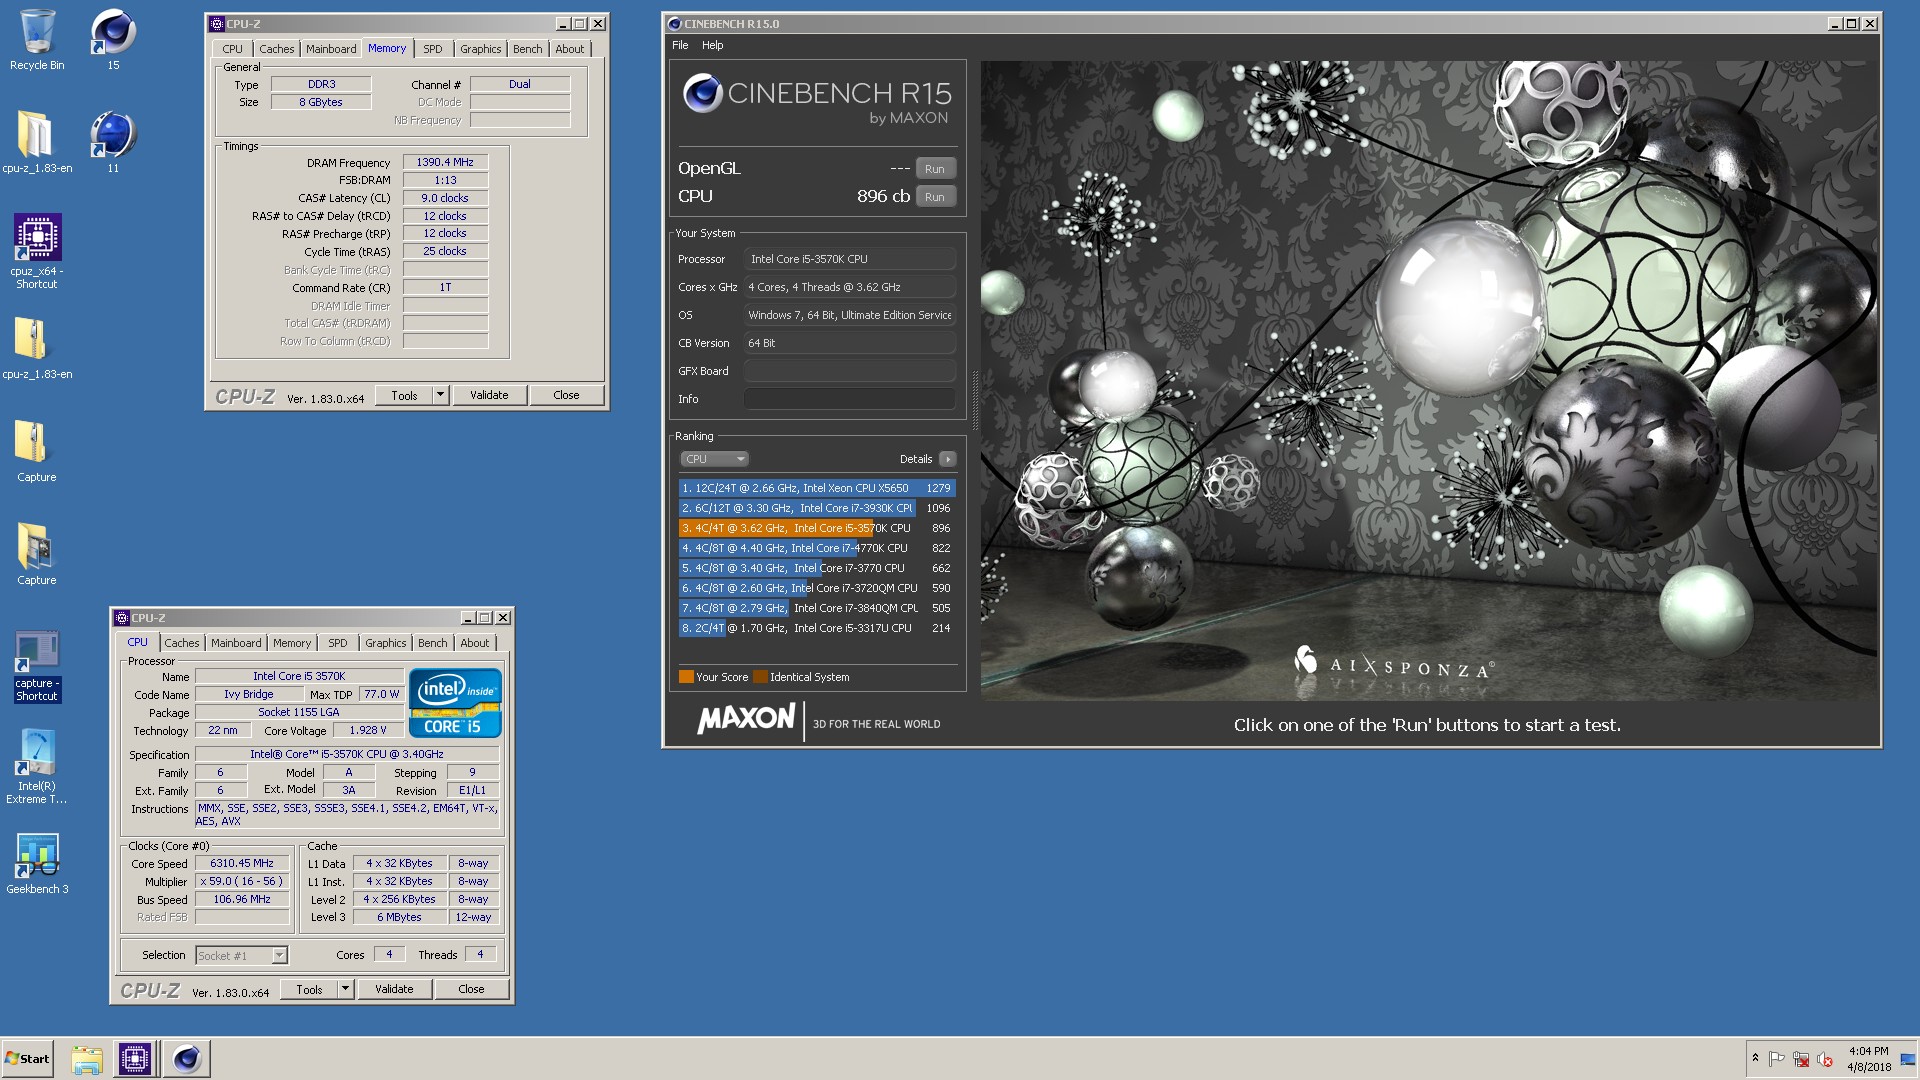This screenshot has width=1920, height=1080.
Task: Click the rendered scene preview image
Action: (x=1427, y=380)
